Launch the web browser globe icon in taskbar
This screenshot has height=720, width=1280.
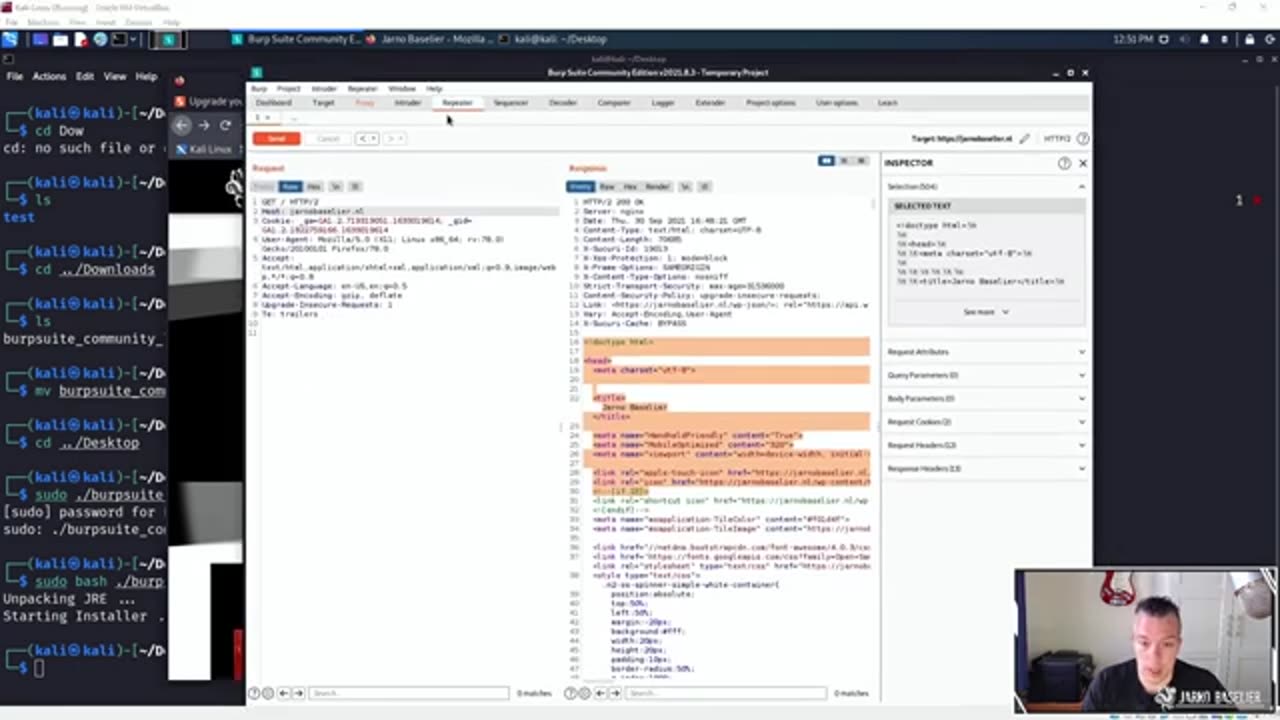[99, 40]
